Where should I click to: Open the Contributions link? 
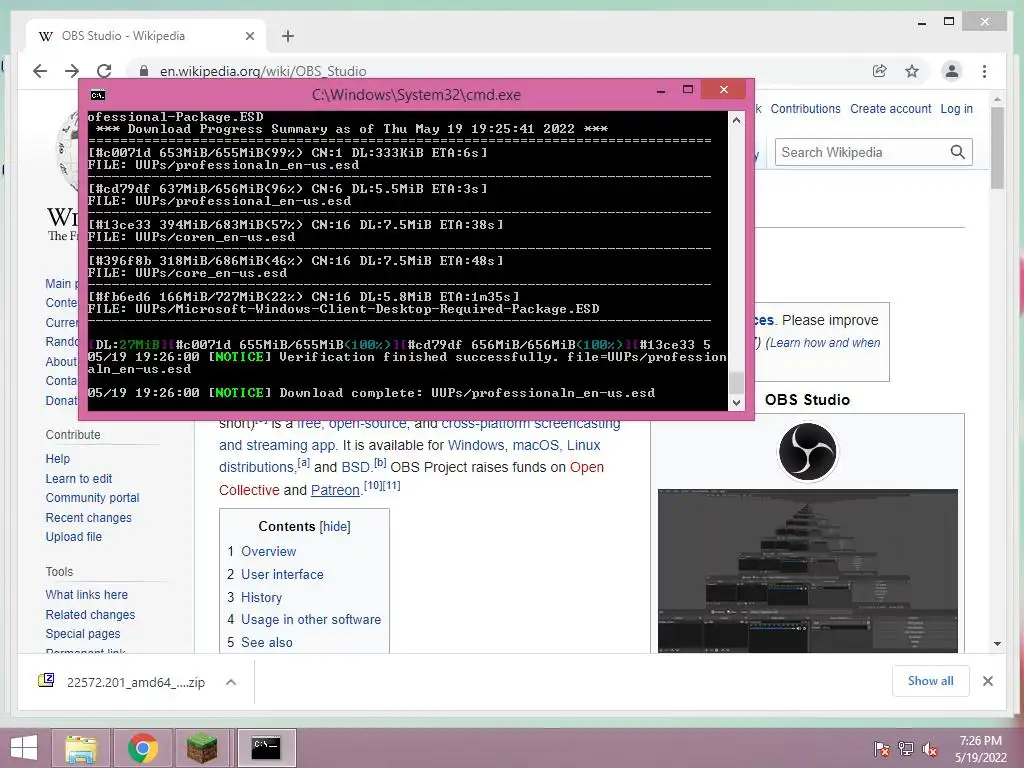point(805,109)
